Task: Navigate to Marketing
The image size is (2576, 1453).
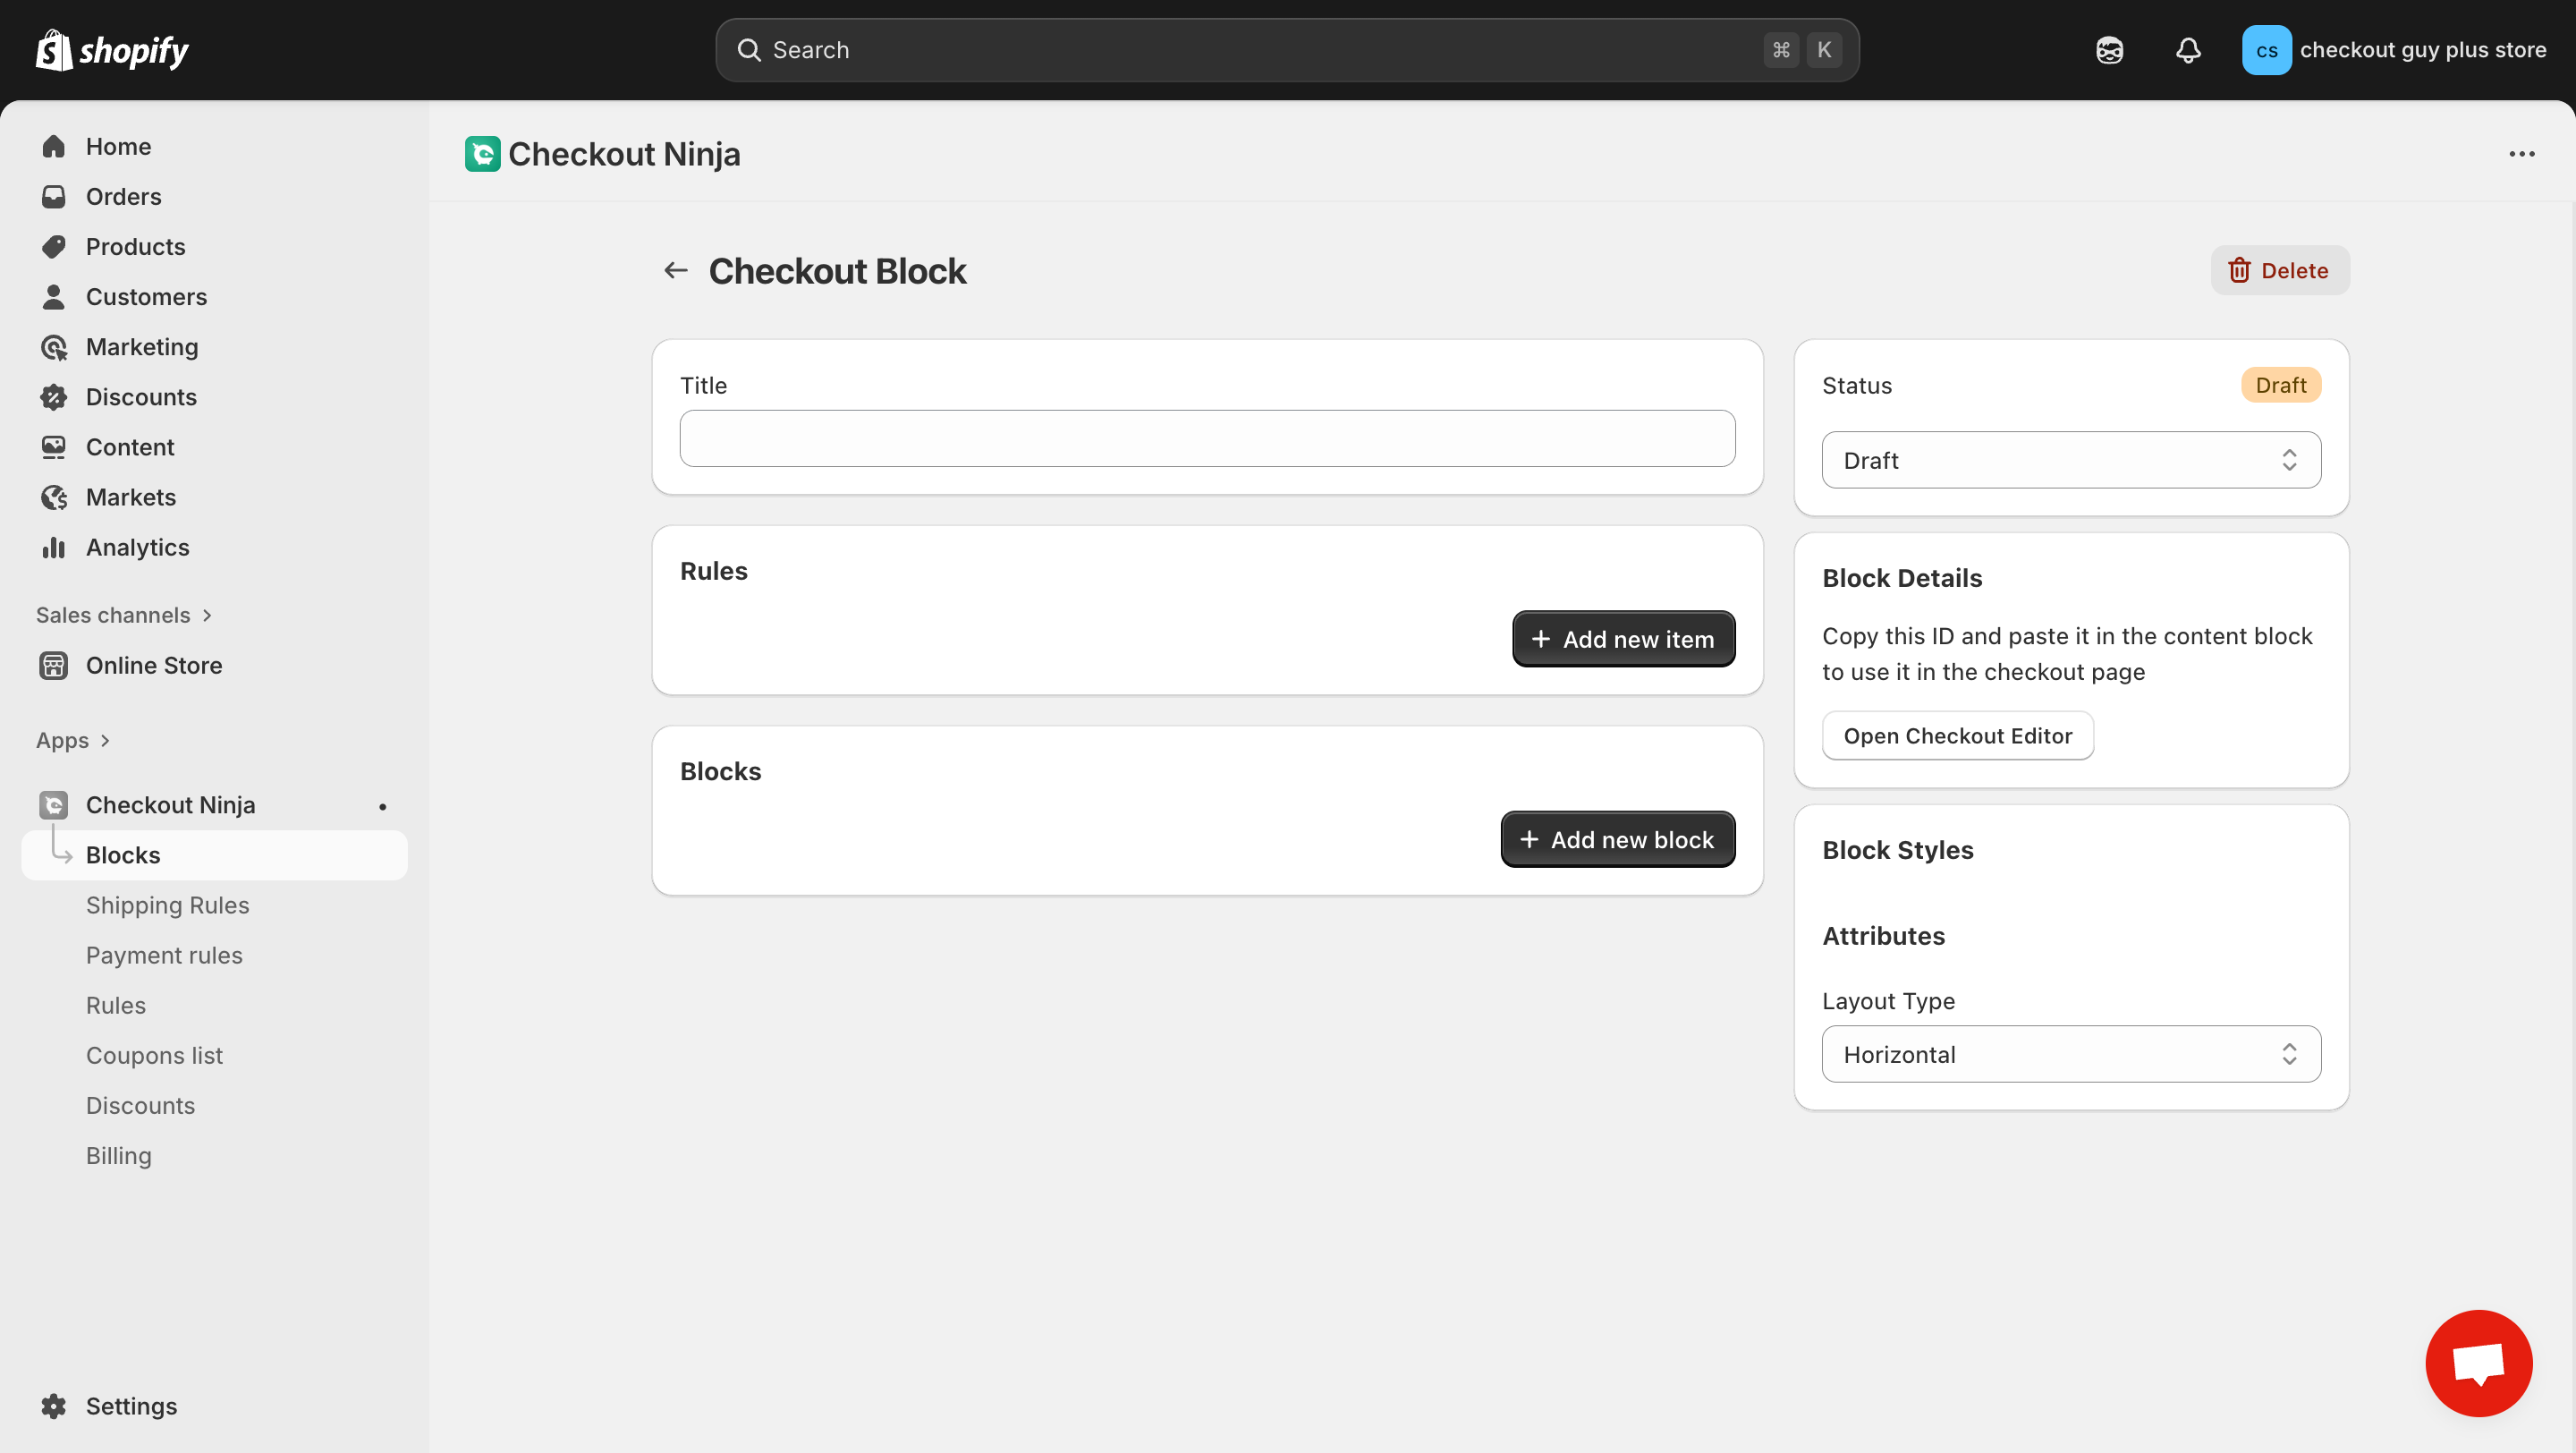Action: (142, 347)
